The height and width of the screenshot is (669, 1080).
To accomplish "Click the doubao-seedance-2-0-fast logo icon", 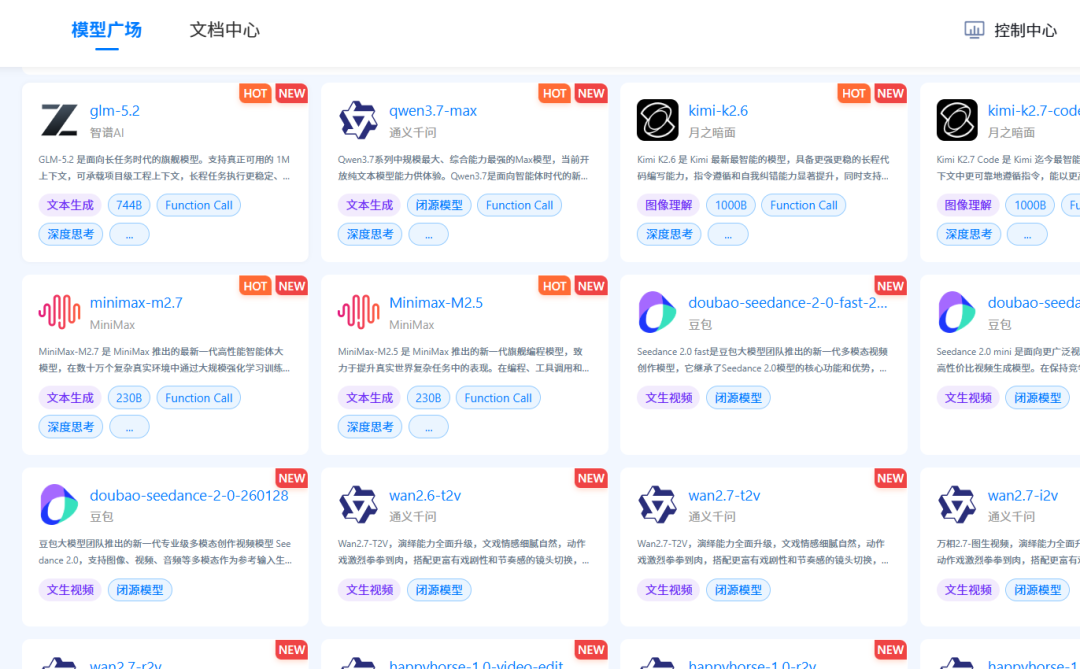I will tap(657, 312).
